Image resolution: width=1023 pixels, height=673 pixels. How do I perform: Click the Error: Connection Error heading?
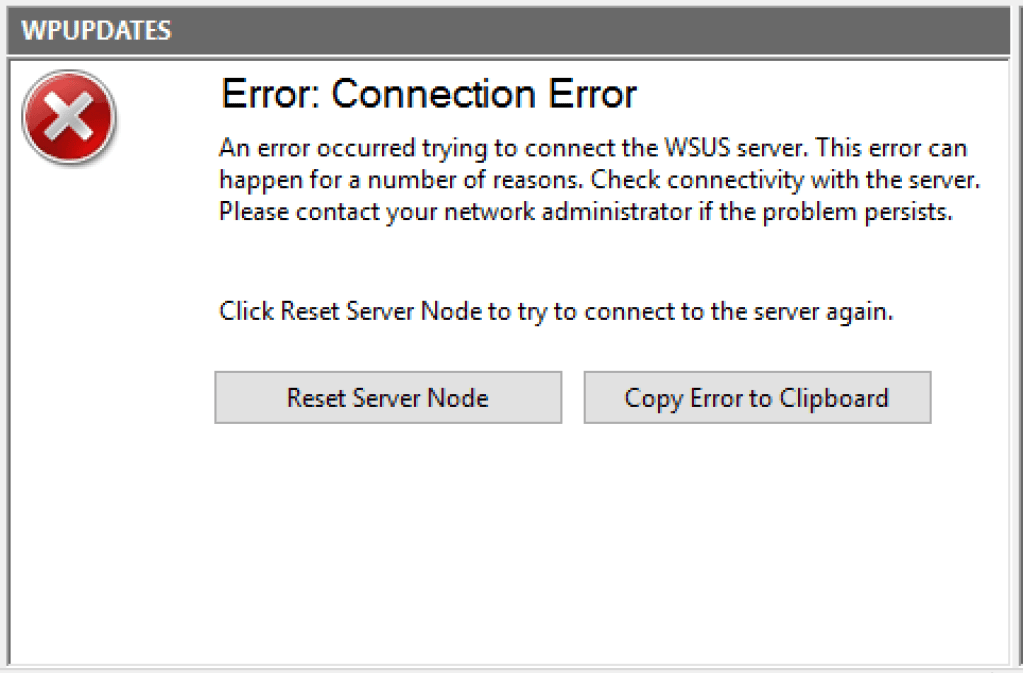(x=428, y=93)
